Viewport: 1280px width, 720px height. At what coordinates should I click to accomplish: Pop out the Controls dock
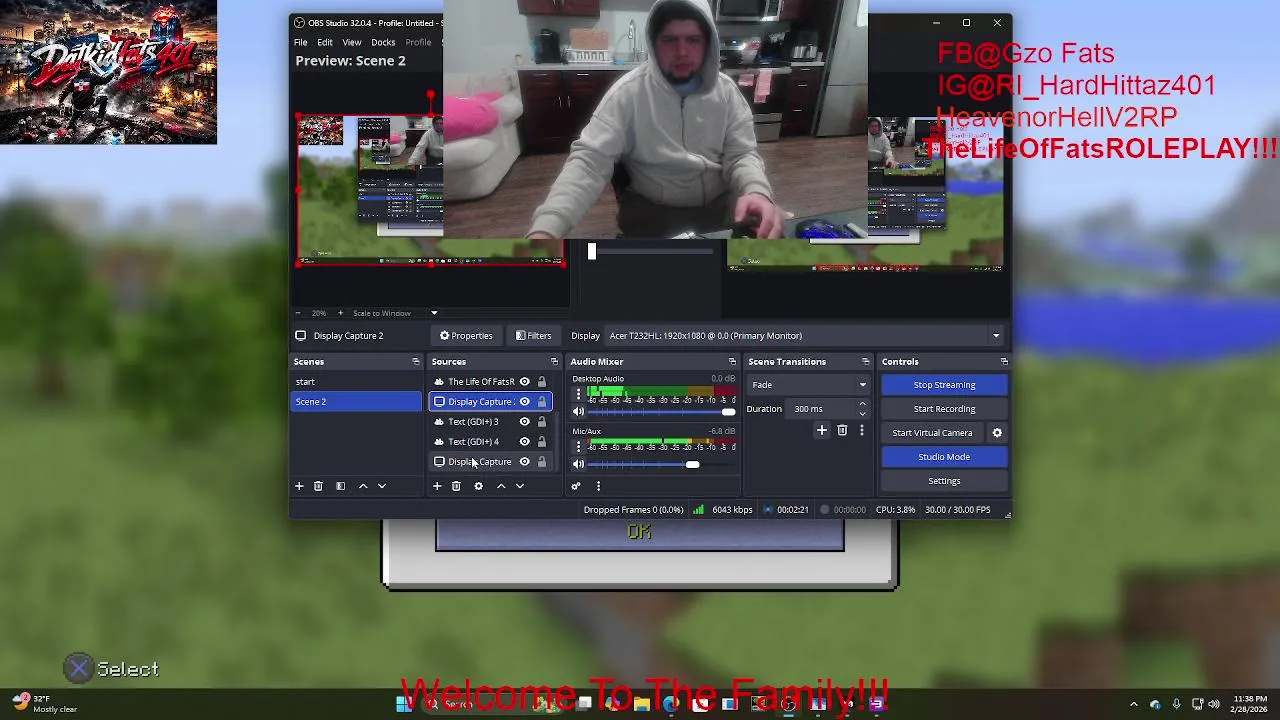click(x=1004, y=362)
